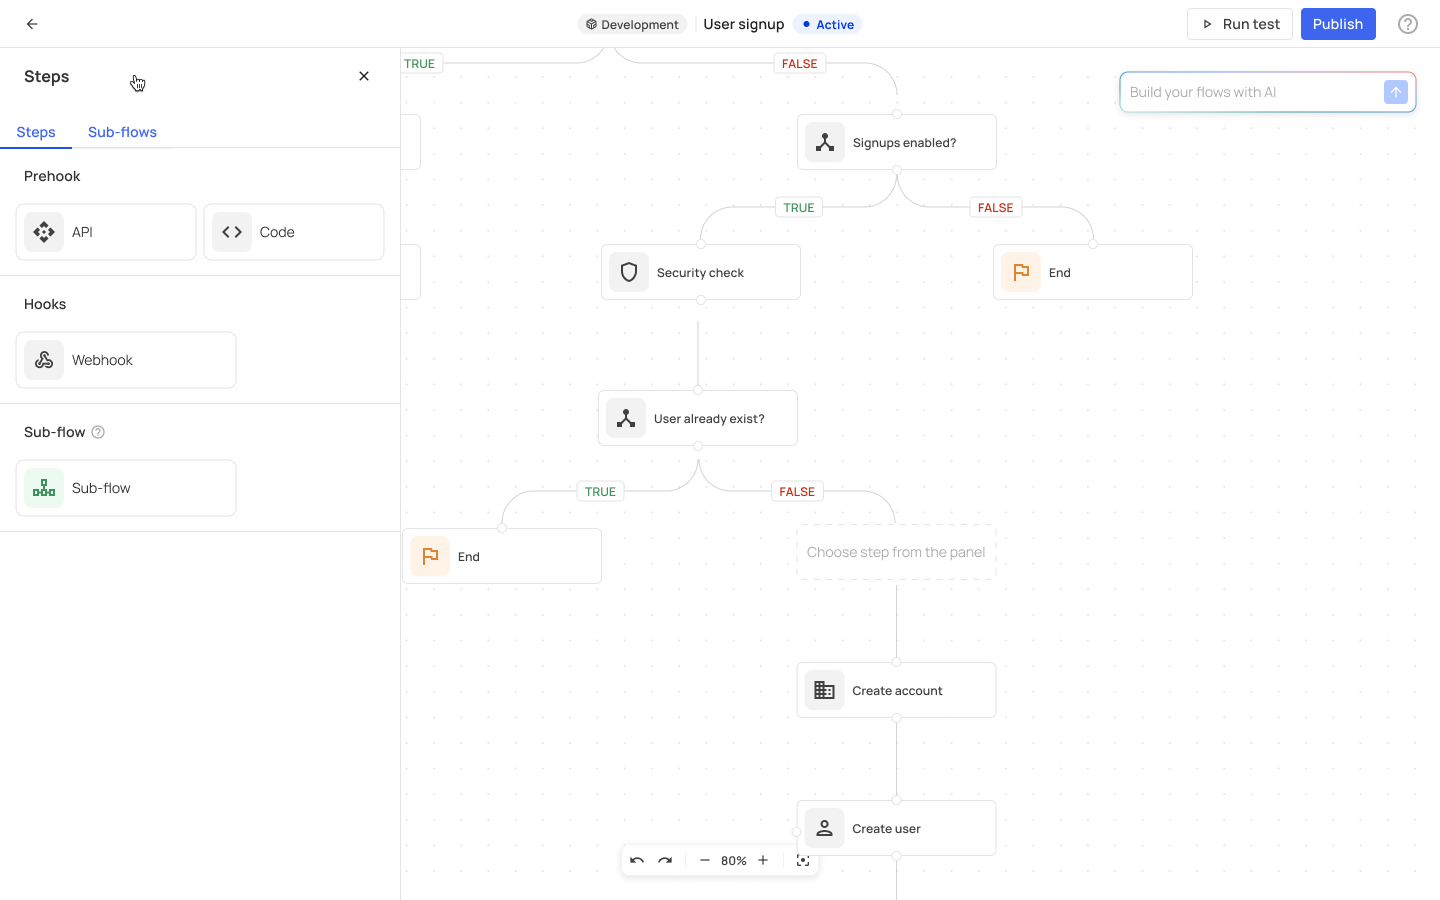Viewport: 1440px width, 900px height.
Task: Switch to the Steps tab
Action: click(36, 131)
